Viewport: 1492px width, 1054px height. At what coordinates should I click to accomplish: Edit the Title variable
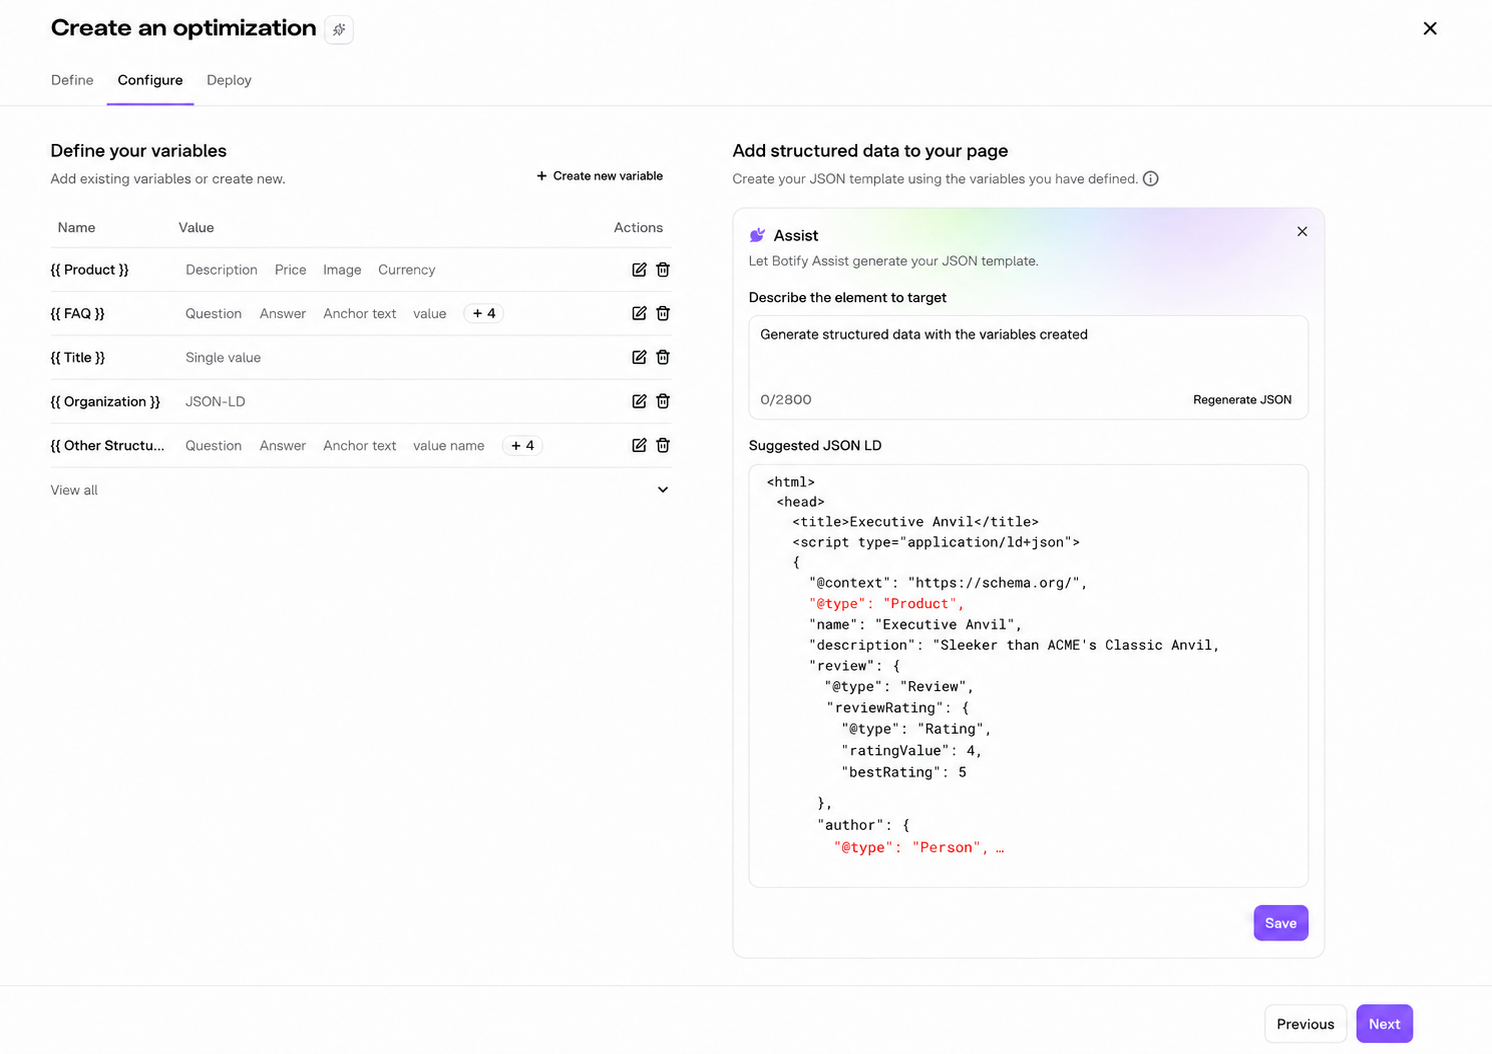pyautogui.click(x=639, y=358)
